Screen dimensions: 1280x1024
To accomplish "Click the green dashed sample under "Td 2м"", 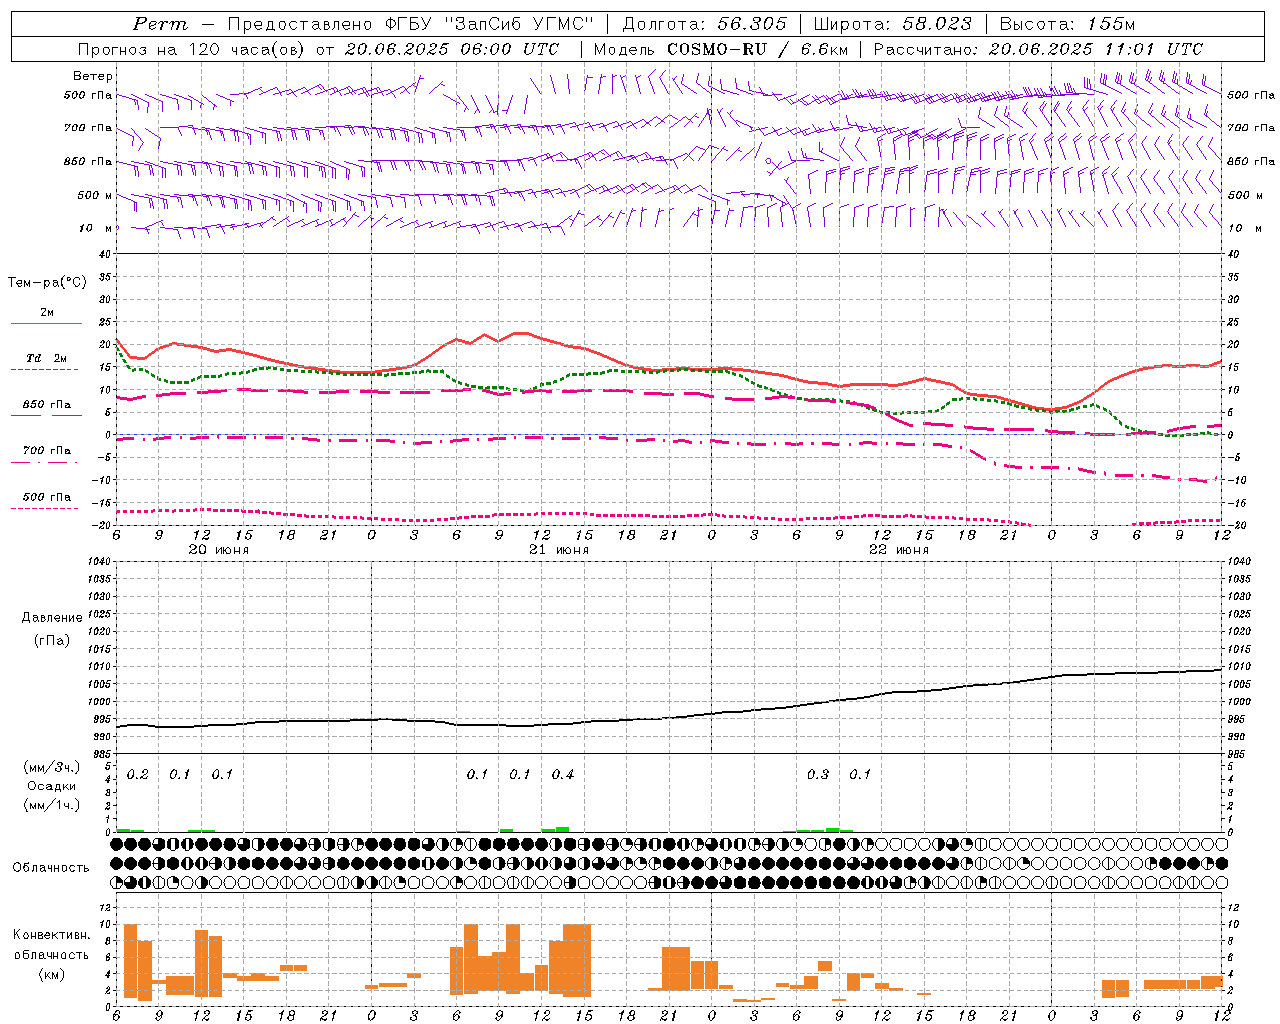I will (x=44, y=369).
